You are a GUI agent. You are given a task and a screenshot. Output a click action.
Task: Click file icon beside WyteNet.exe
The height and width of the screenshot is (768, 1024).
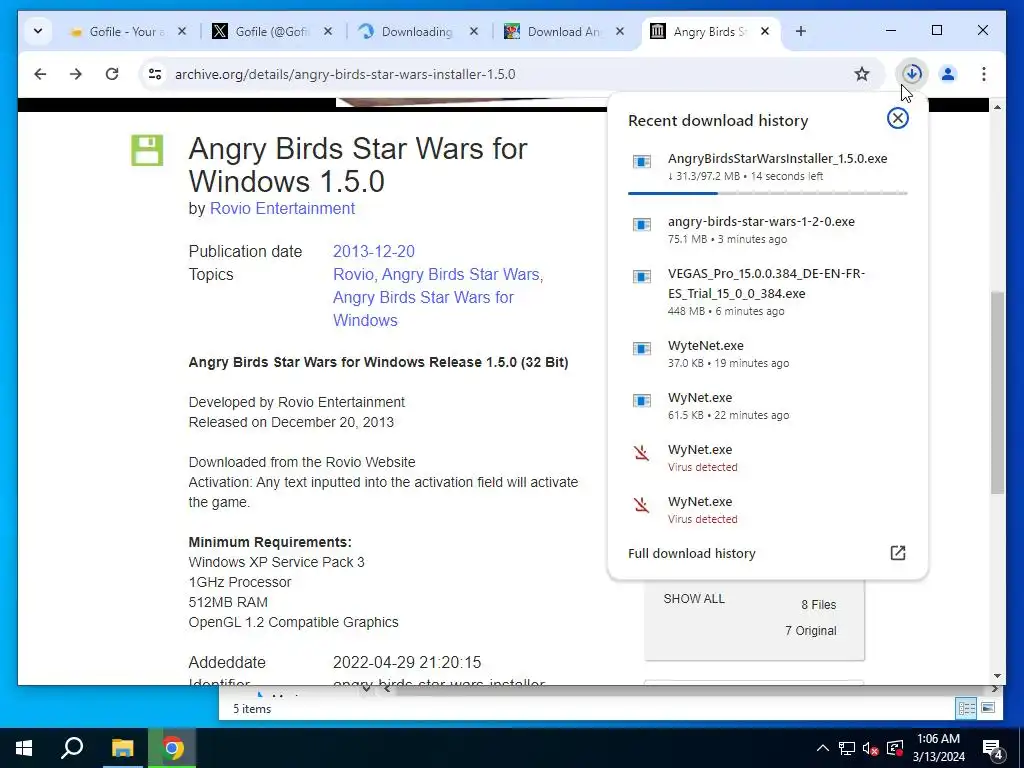tap(642, 349)
